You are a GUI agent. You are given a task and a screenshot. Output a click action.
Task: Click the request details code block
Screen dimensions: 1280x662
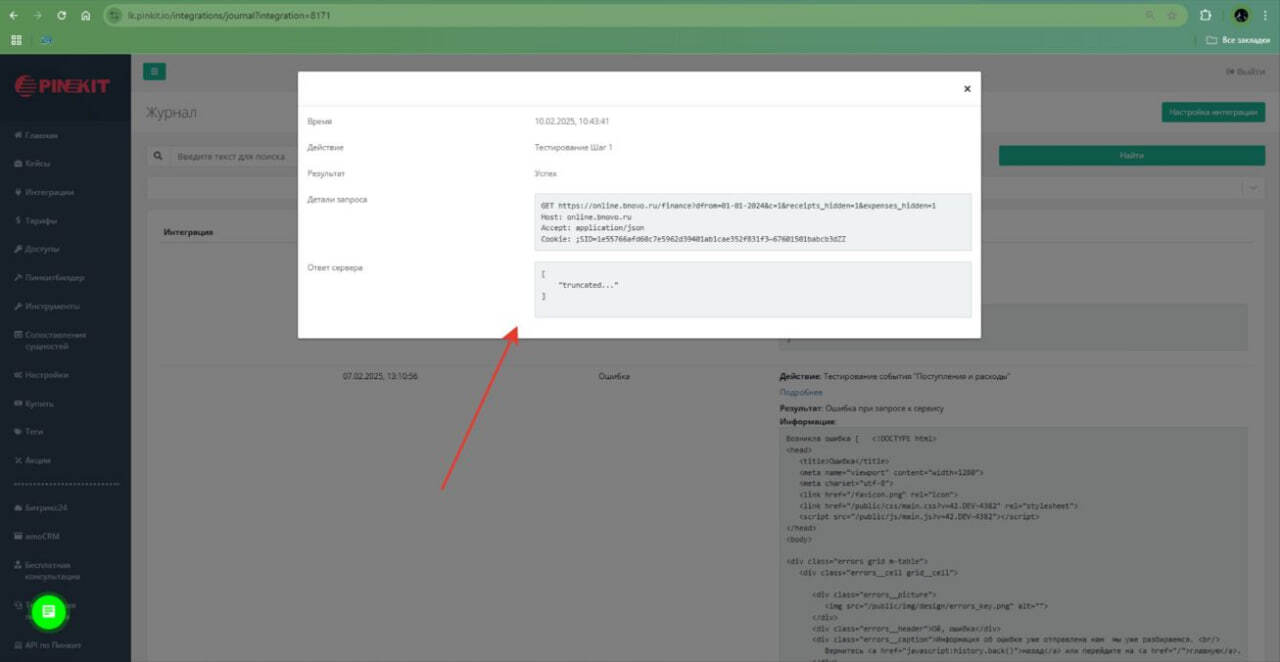pos(753,222)
